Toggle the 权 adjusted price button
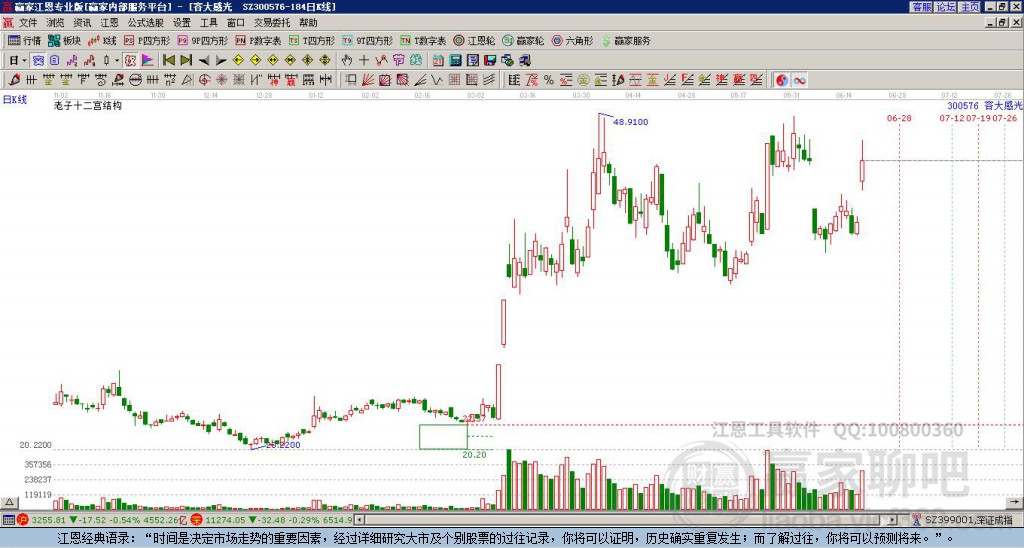The width and height of the screenshot is (1024, 548). click(x=130, y=61)
